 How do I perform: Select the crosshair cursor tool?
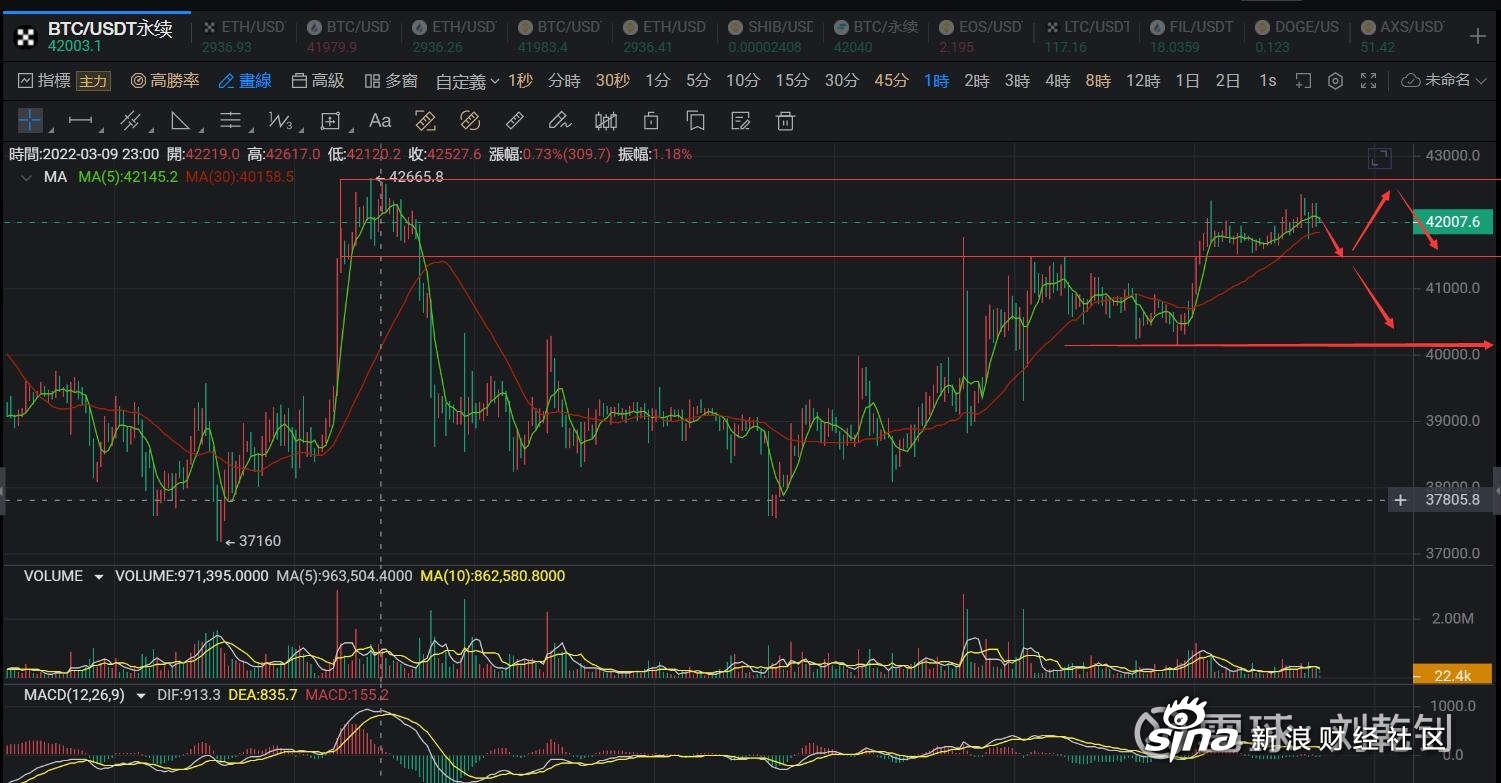pos(30,121)
